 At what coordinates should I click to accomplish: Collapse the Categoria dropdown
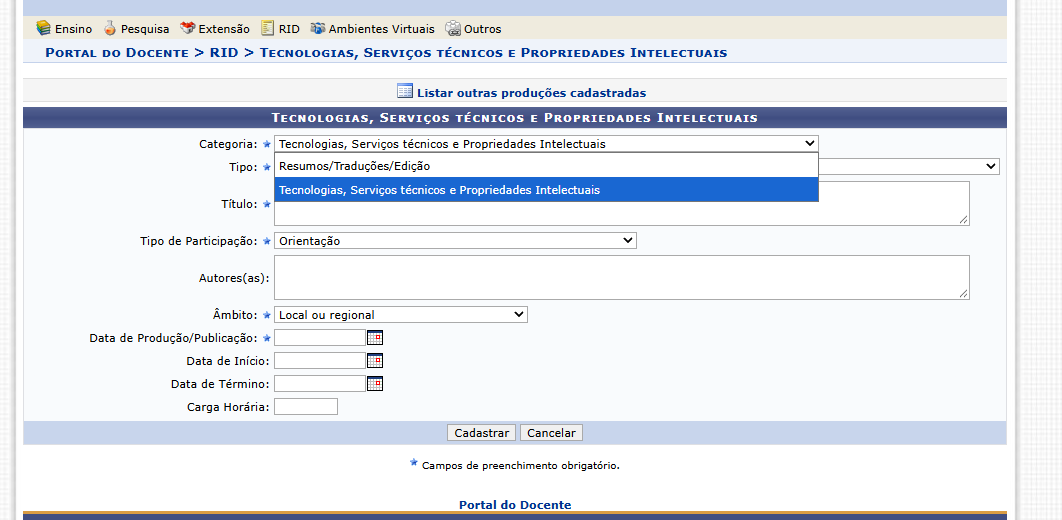click(546, 144)
